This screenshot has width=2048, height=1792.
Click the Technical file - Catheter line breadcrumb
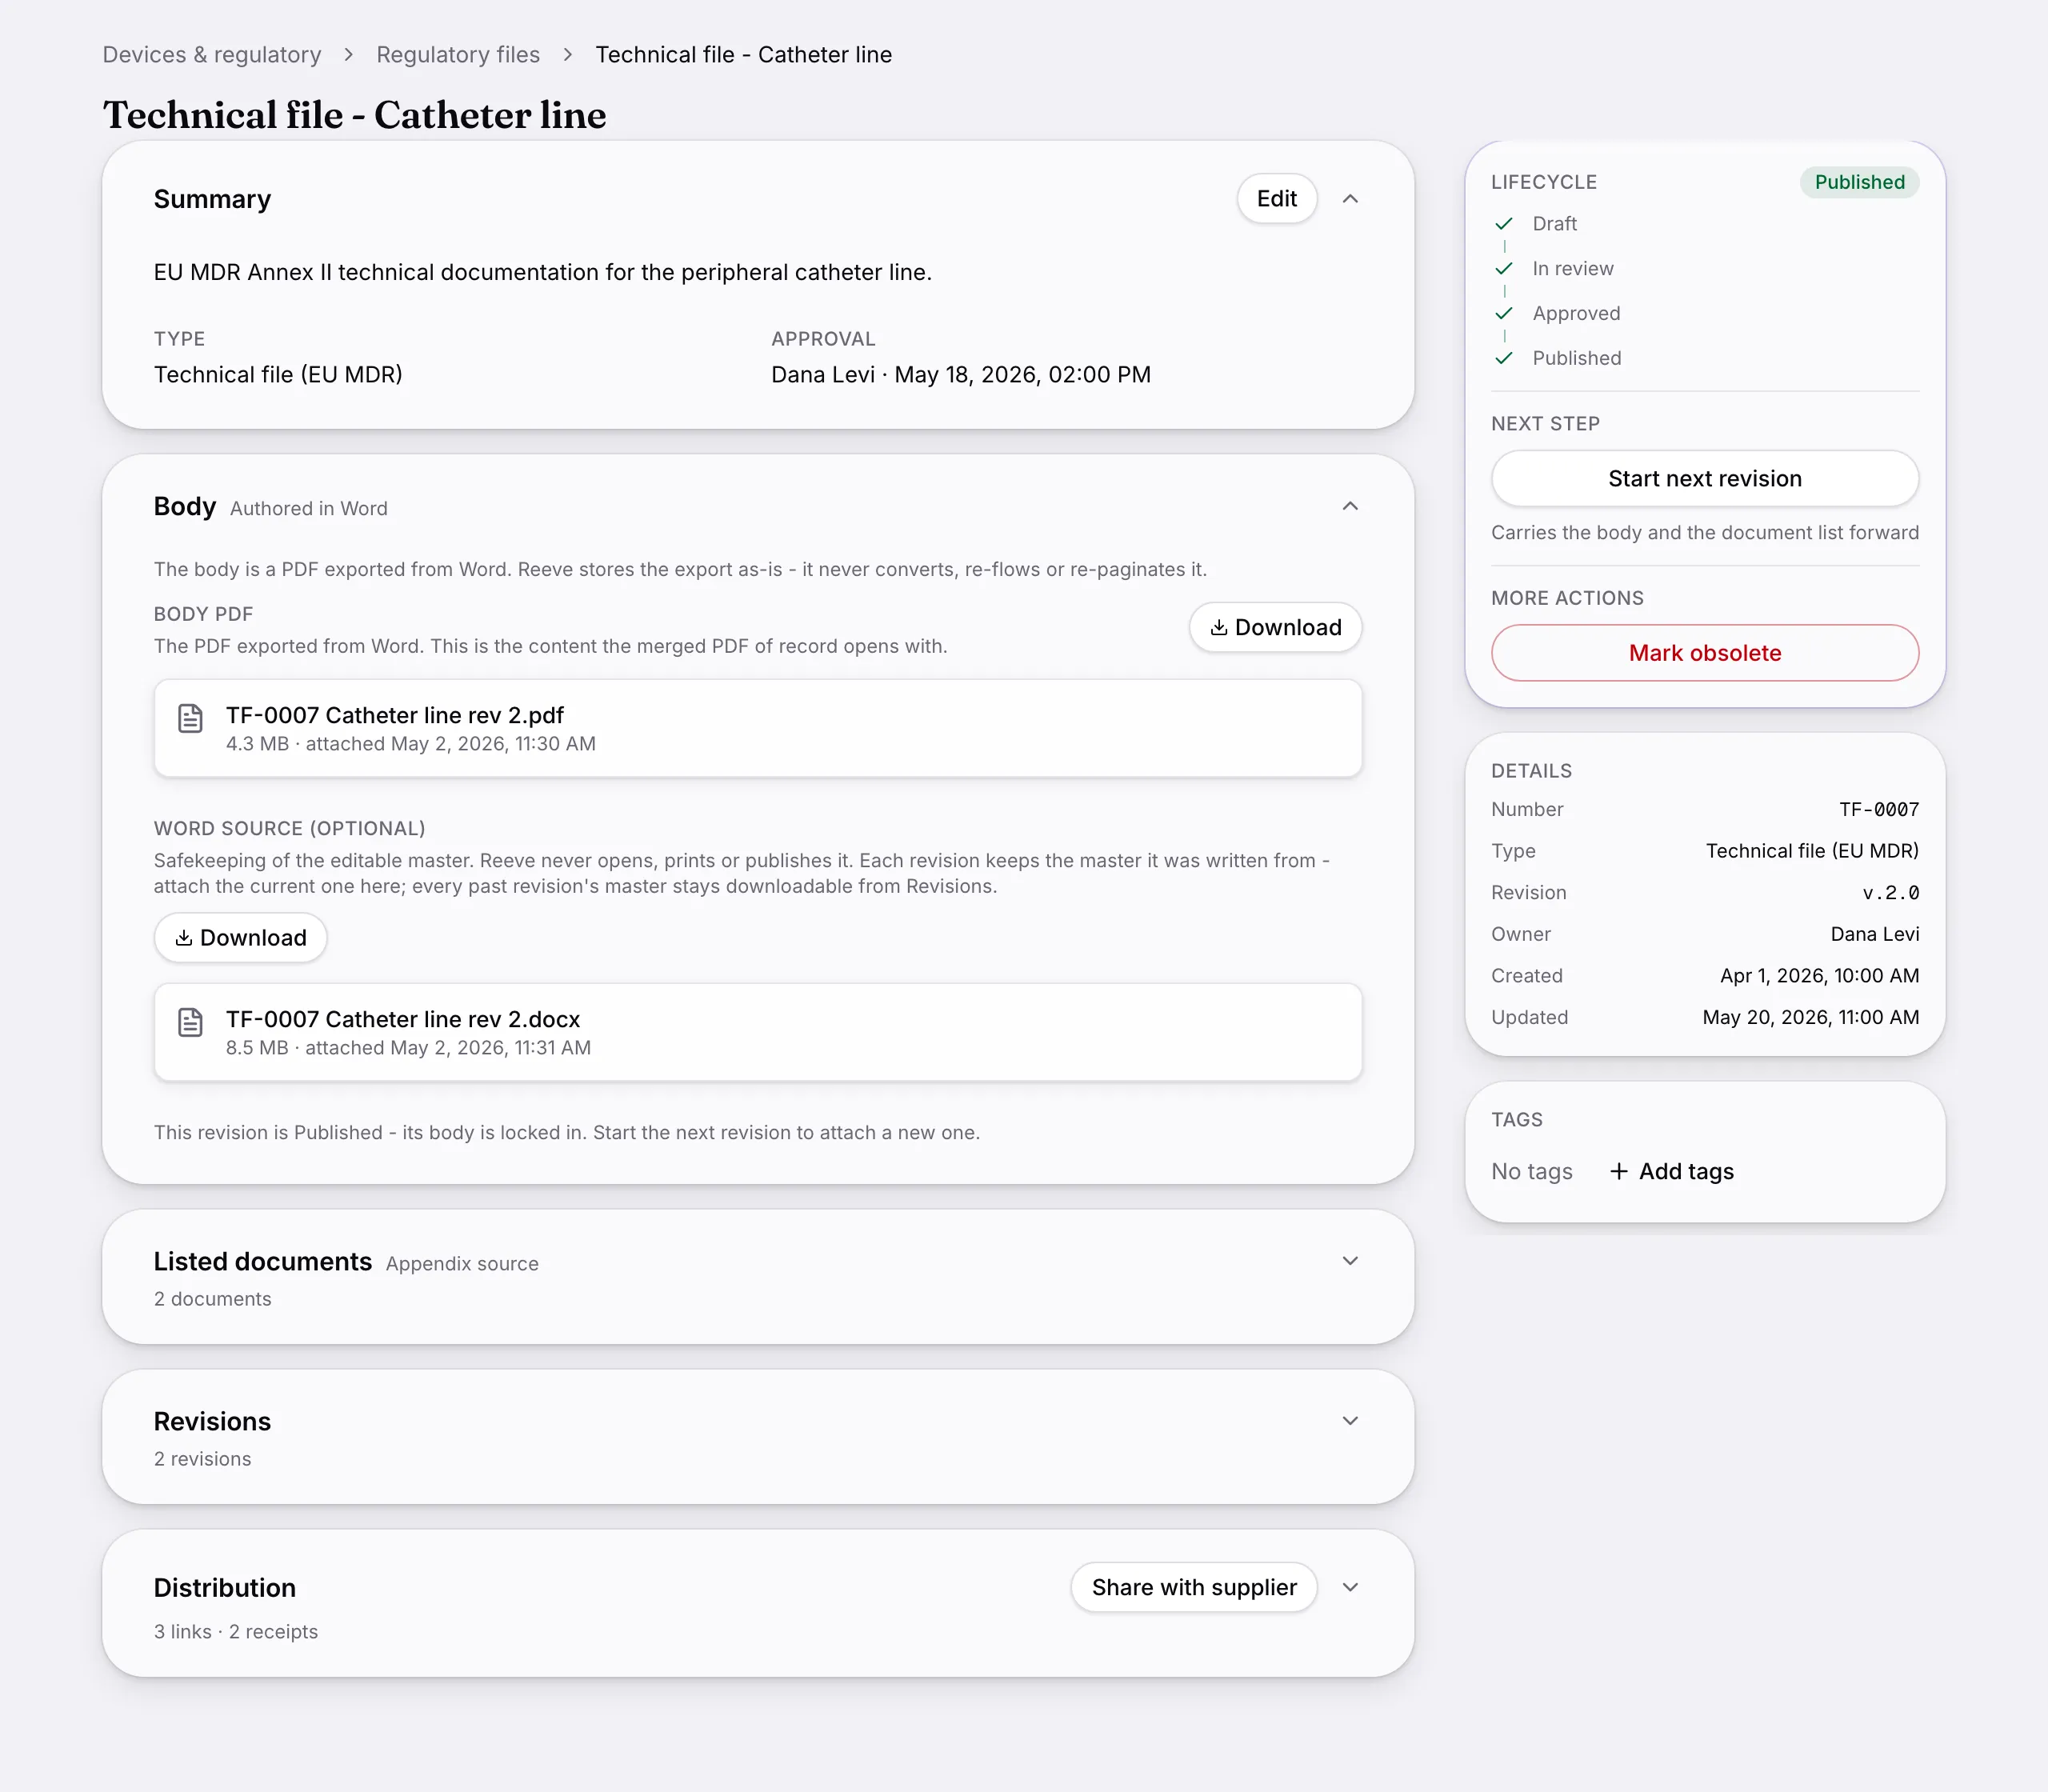click(744, 55)
